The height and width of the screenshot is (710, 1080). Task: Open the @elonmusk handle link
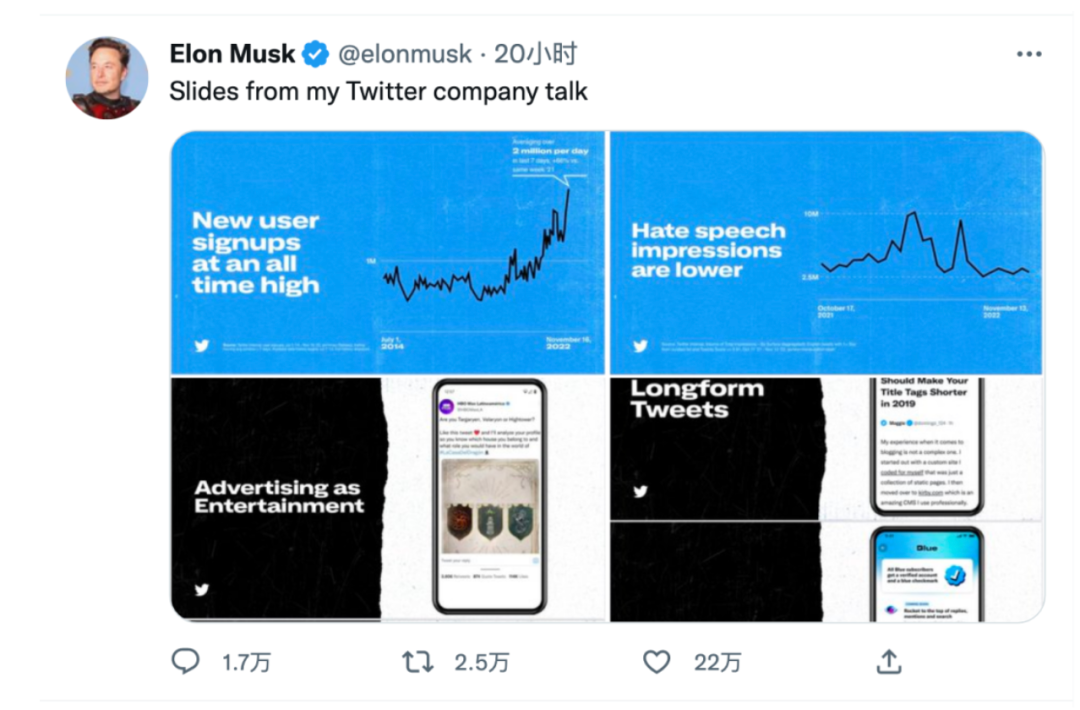tap(405, 54)
